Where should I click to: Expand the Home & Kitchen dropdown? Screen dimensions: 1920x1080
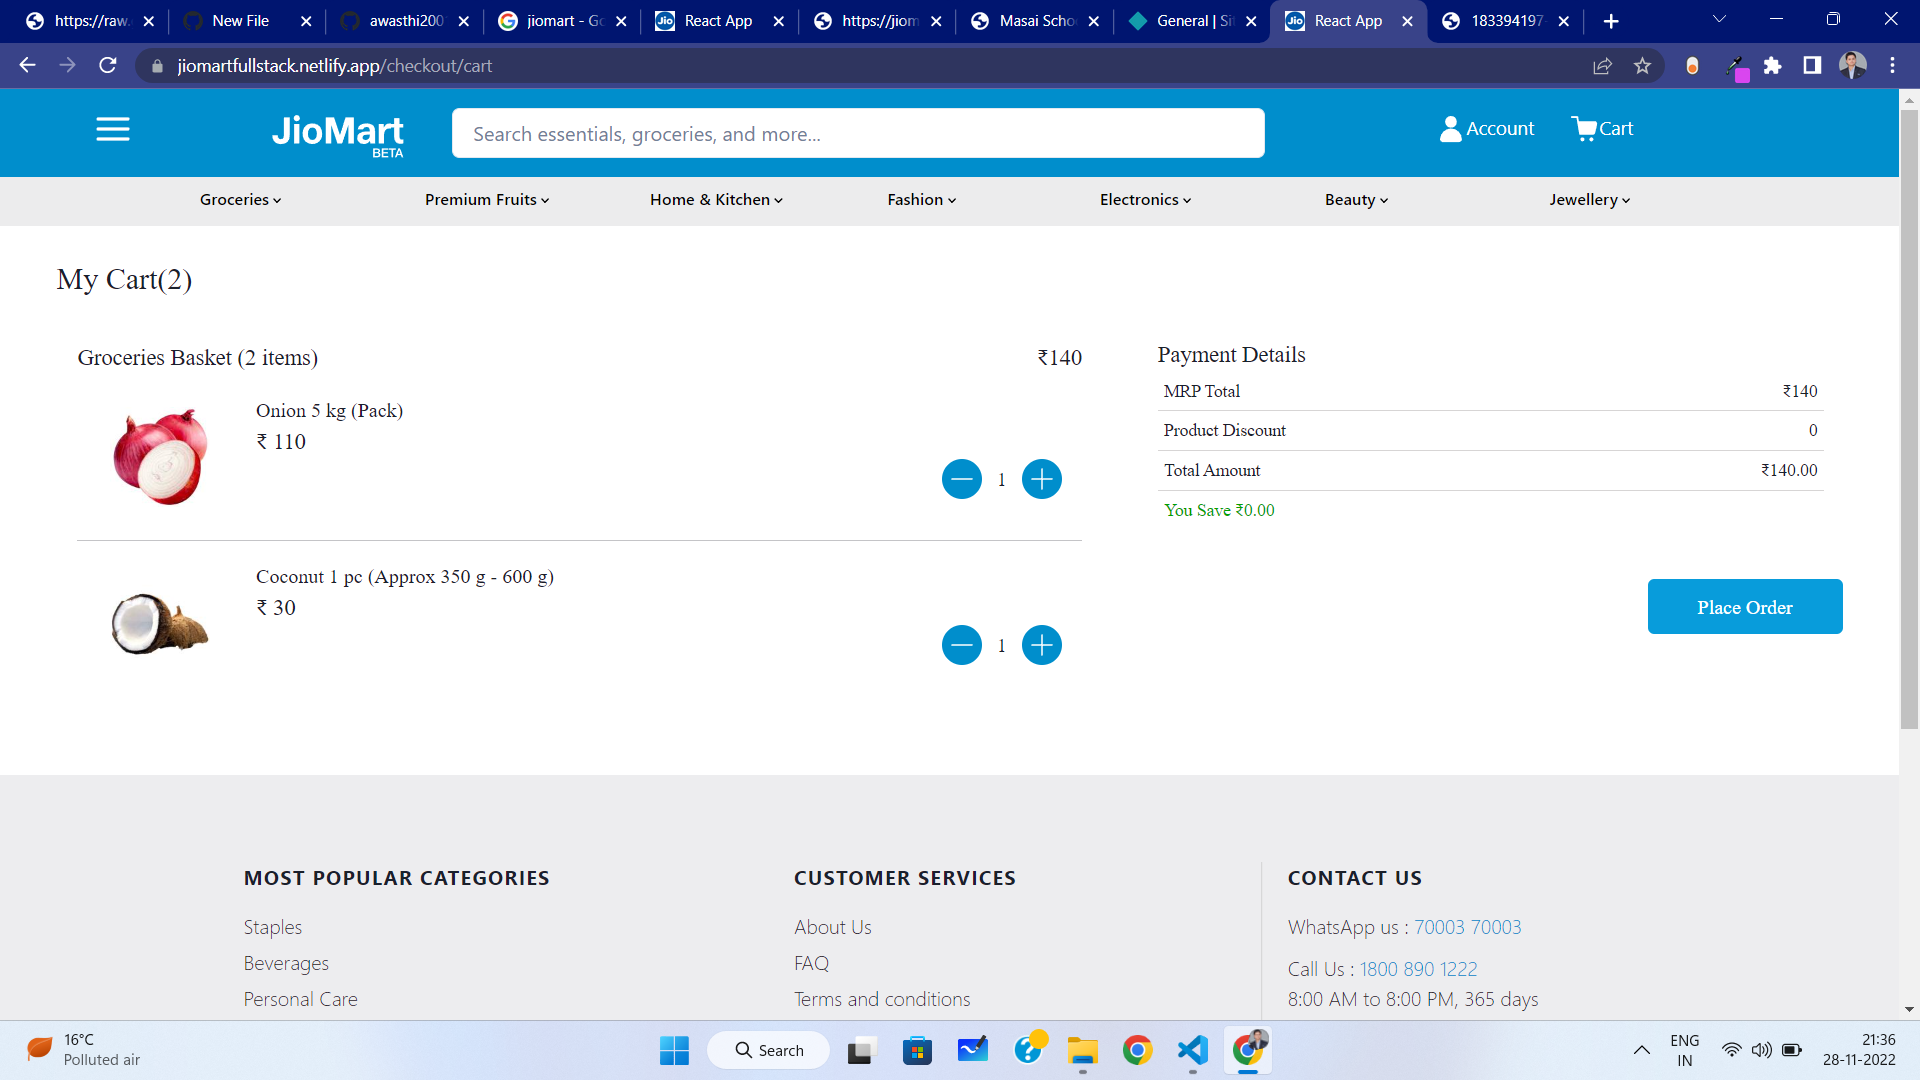[716, 200]
